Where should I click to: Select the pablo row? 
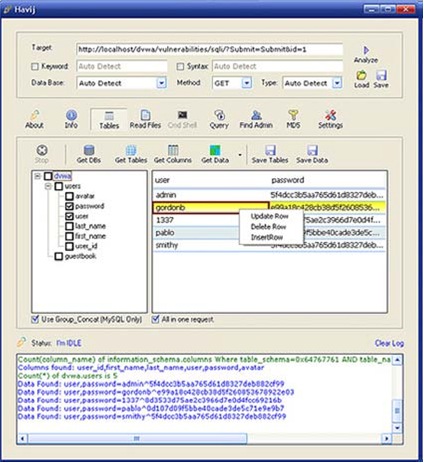[269, 233]
